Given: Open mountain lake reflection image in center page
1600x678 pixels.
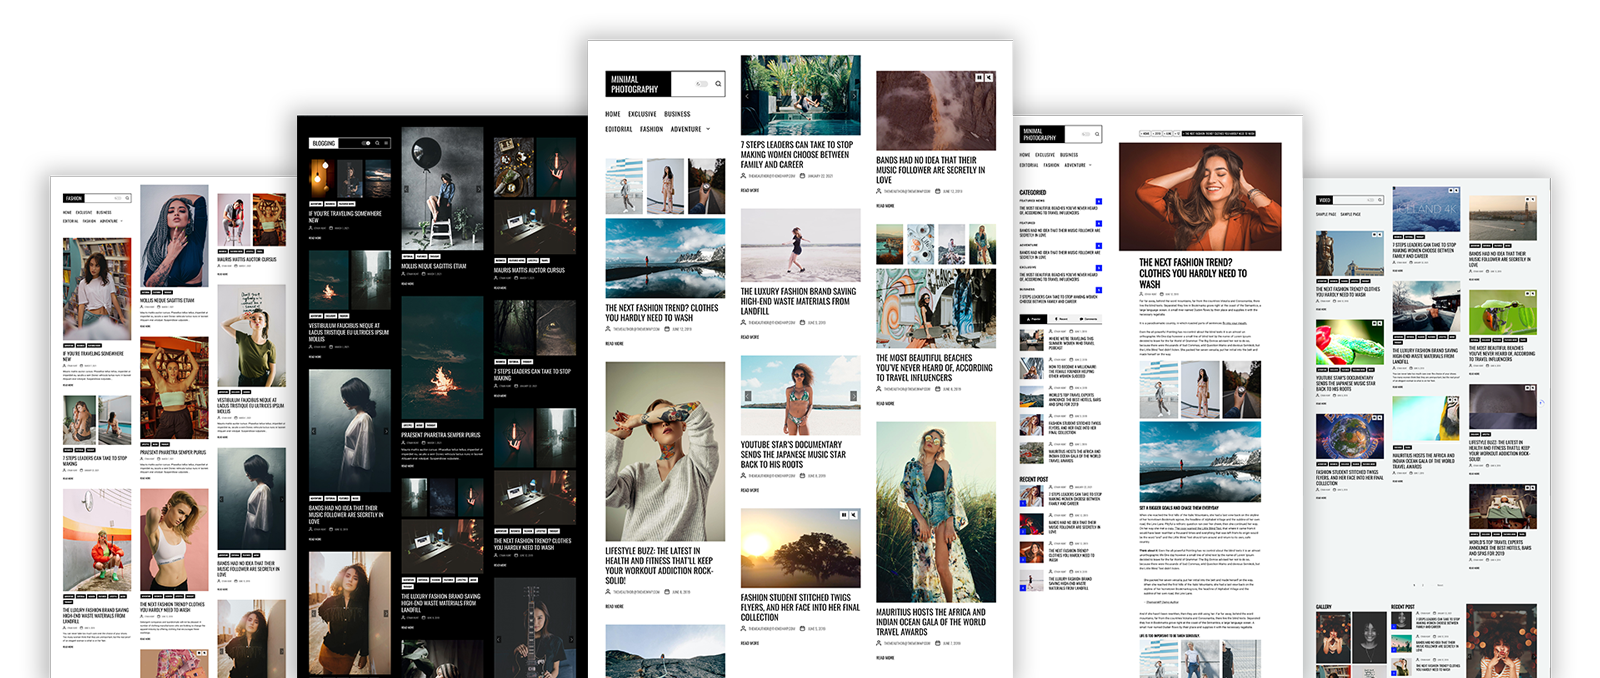Looking at the screenshot, I should coord(665,259).
